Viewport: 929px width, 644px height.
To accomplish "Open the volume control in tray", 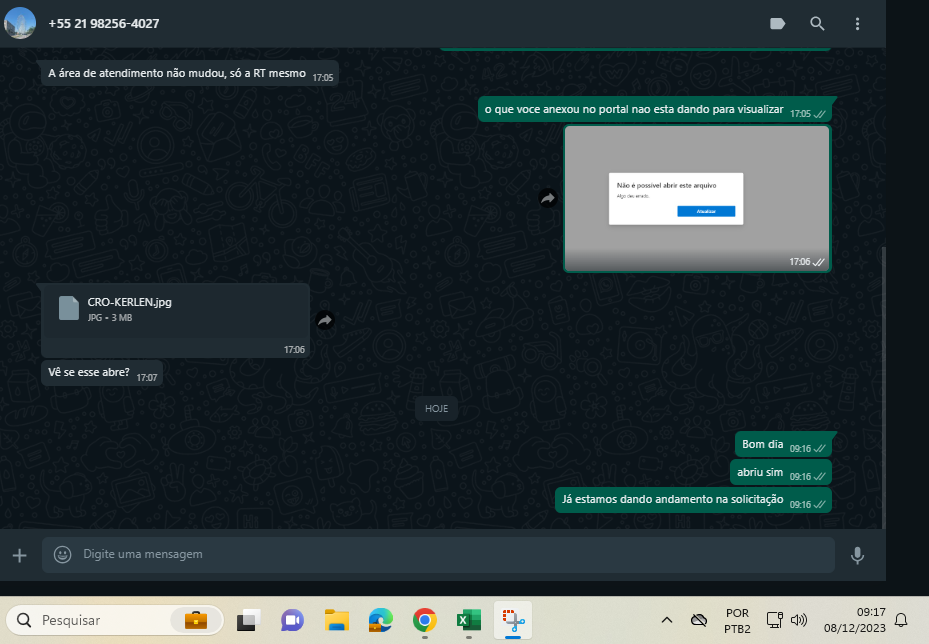I will (799, 620).
